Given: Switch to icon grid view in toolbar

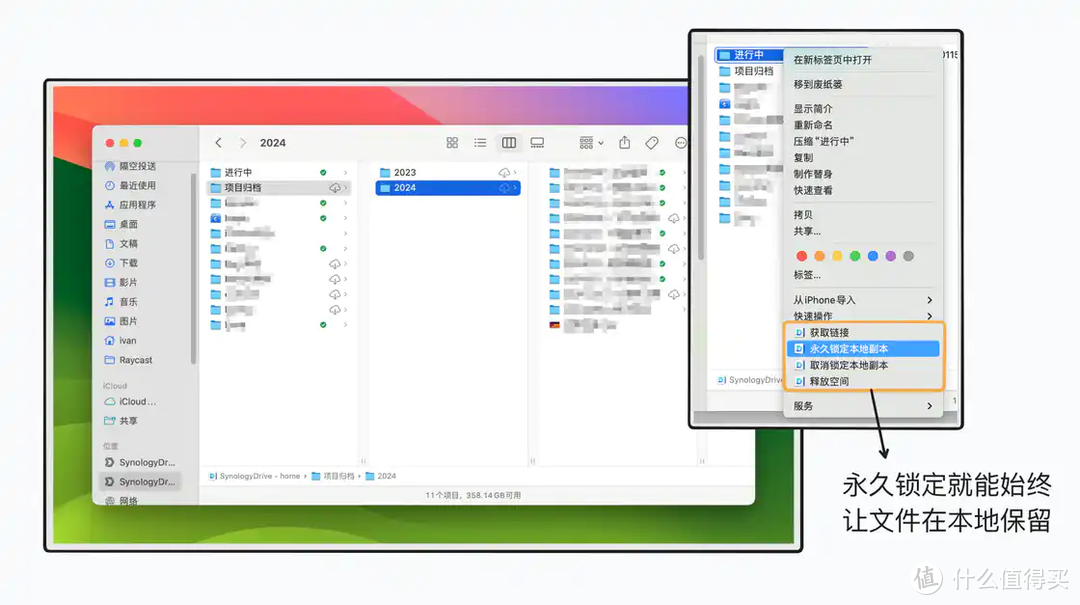Looking at the screenshot, I should coord(452,142).
